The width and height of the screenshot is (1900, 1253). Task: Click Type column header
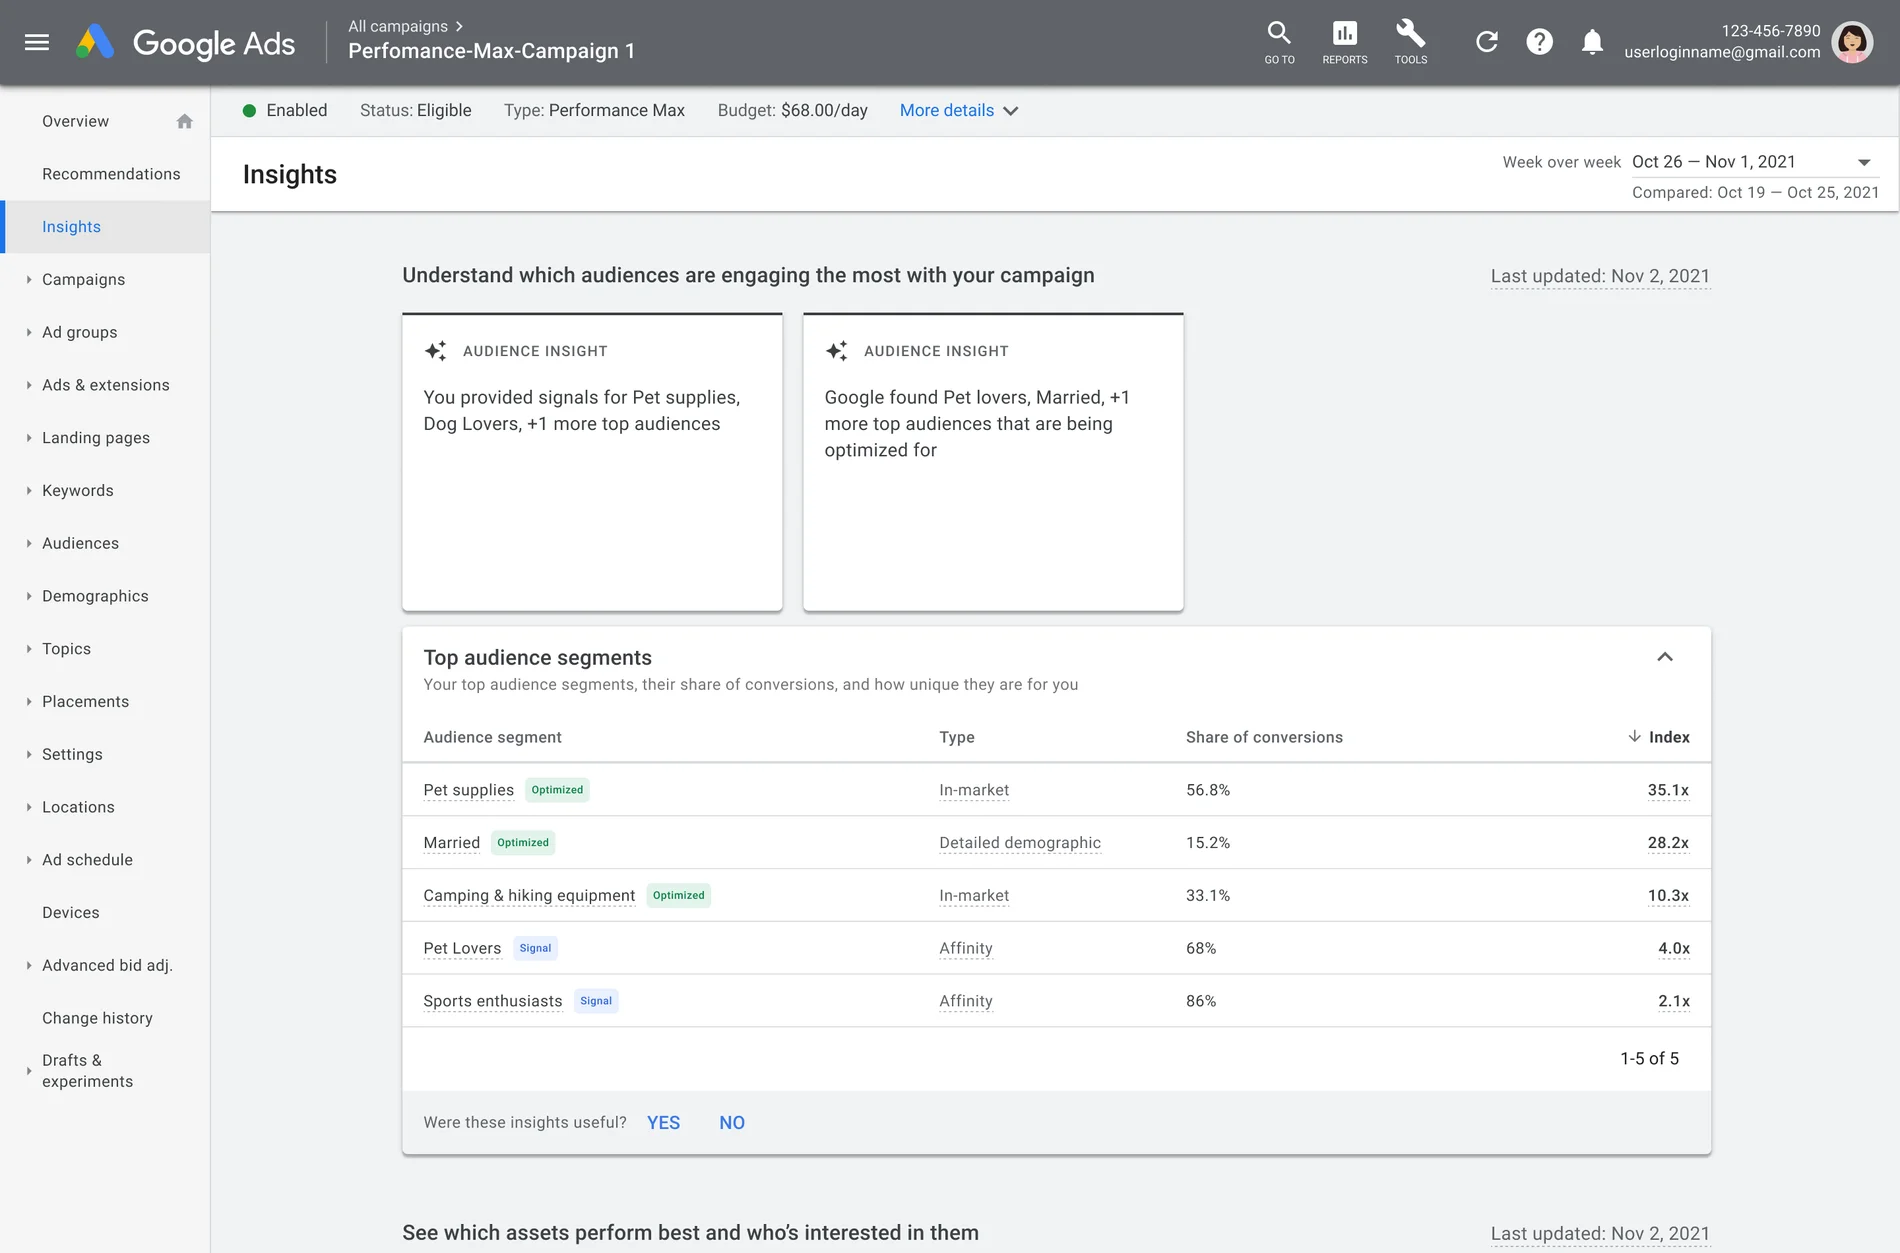point(957,737)
